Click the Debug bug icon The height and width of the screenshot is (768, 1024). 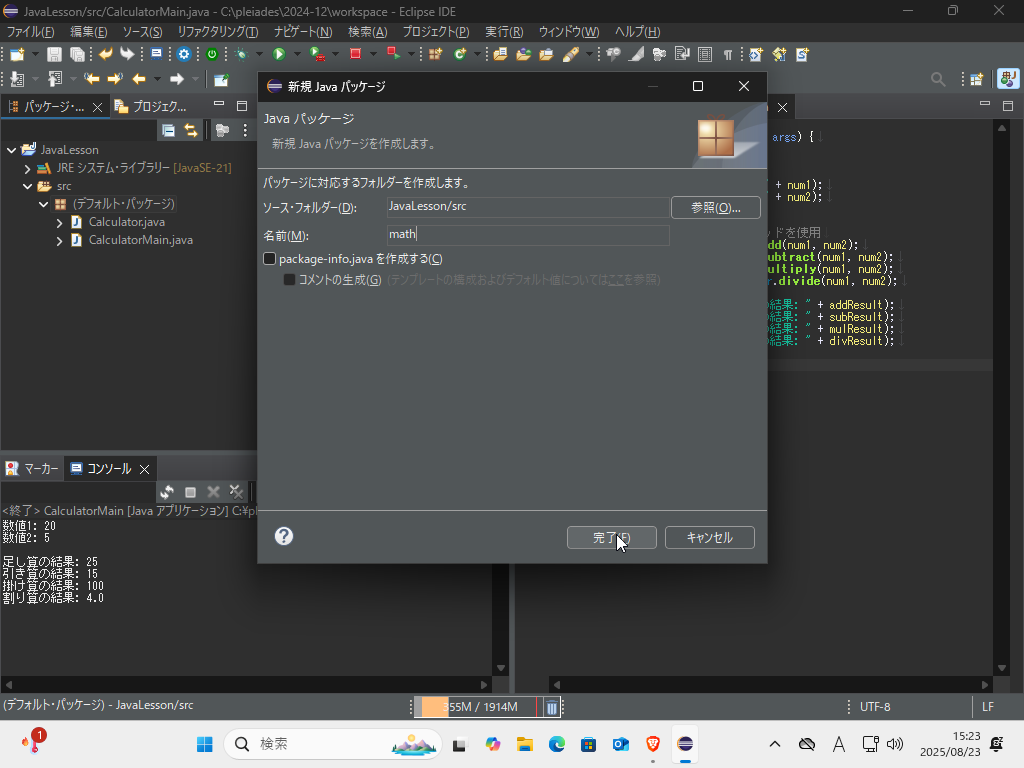pos(242,55)
